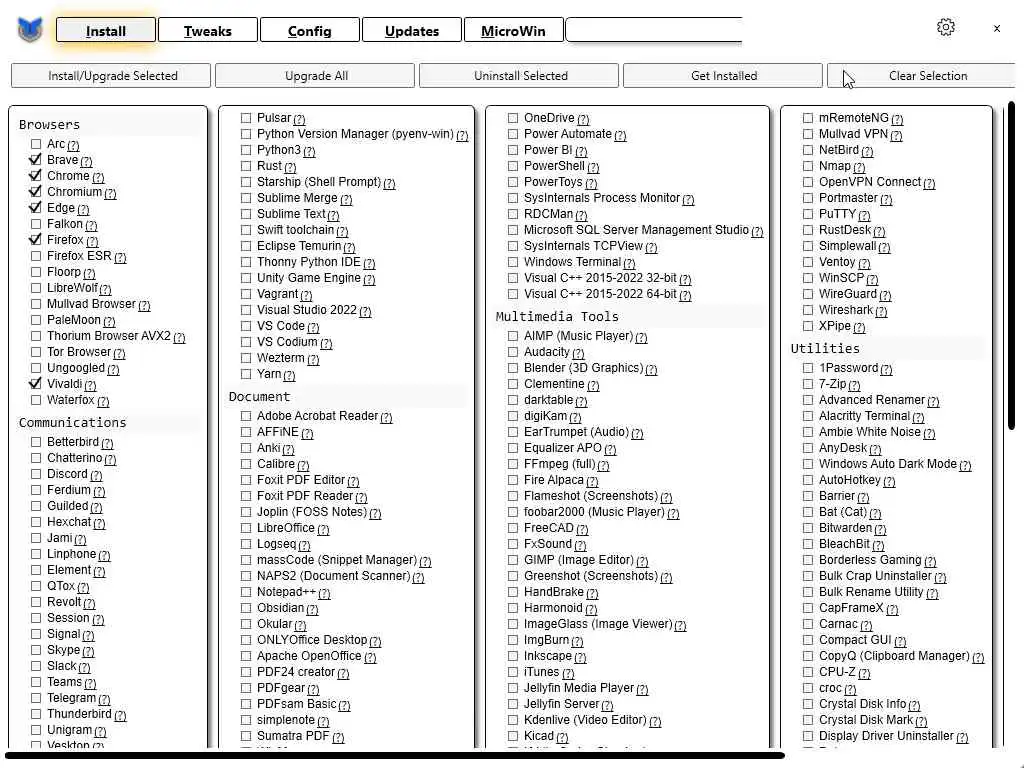The image size is (1024, 768).
Task: Click the Get Installed button
Action: [x=723, y=76]
